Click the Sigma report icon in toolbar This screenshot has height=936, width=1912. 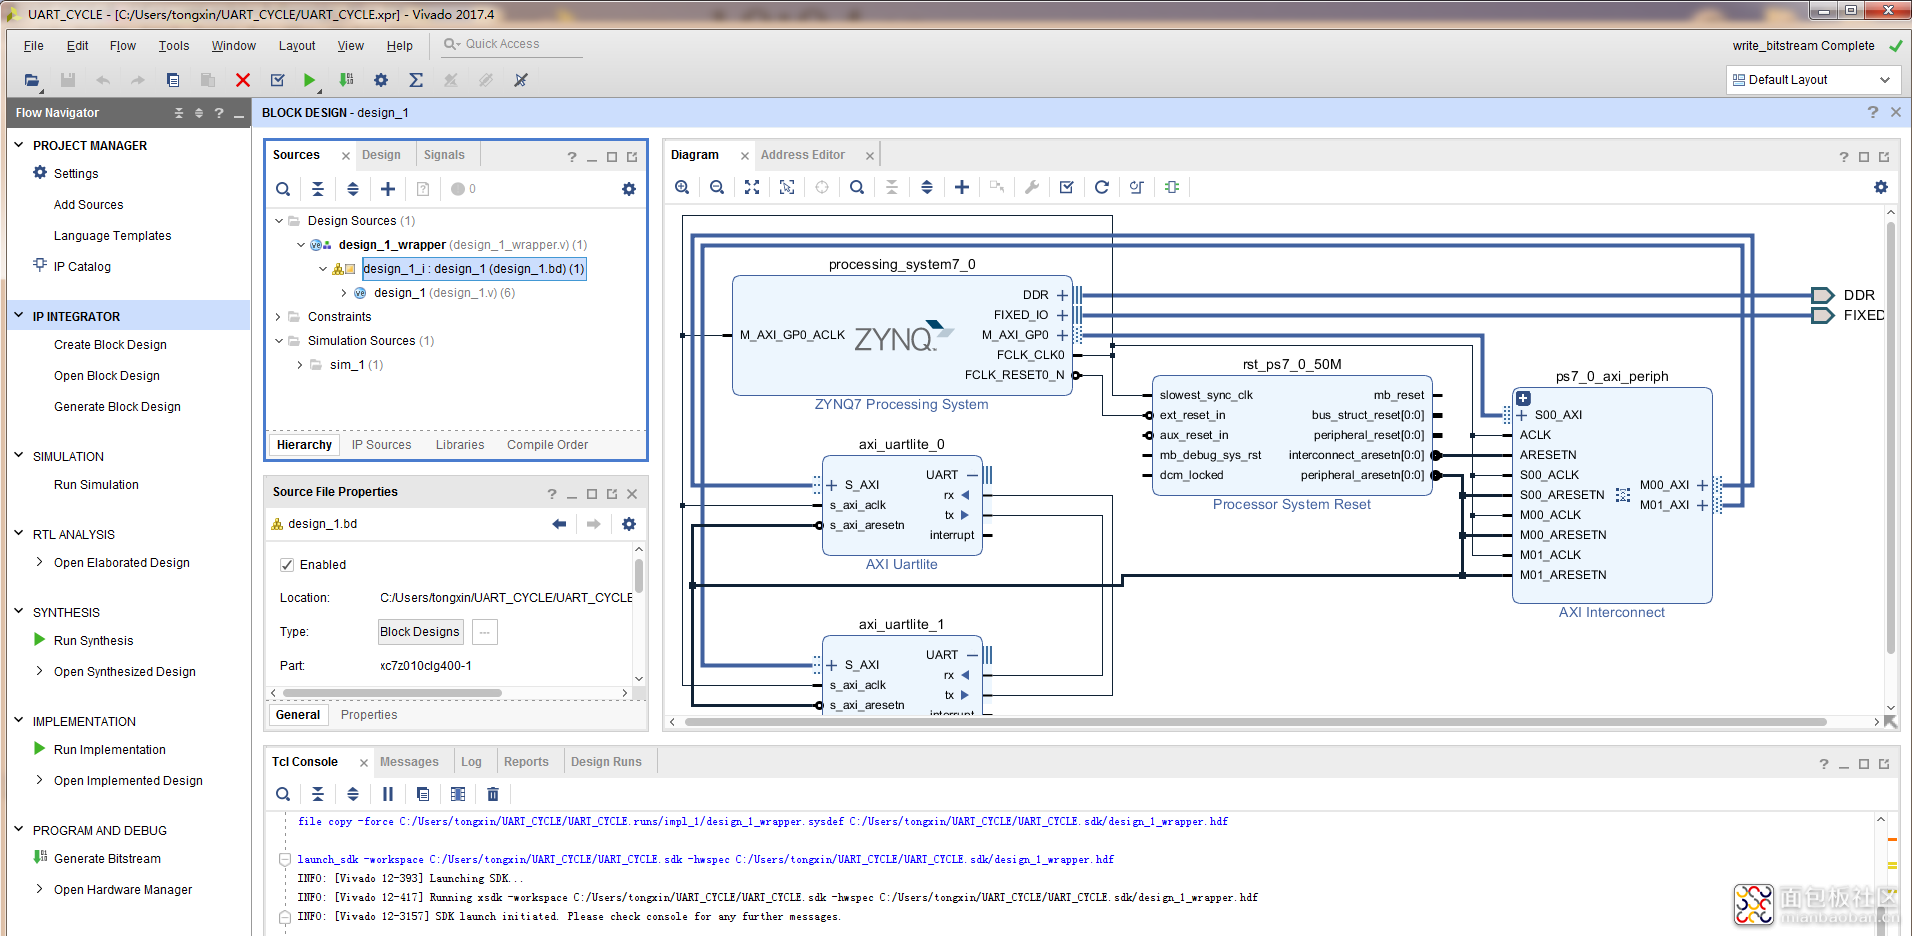pos(416,80)
